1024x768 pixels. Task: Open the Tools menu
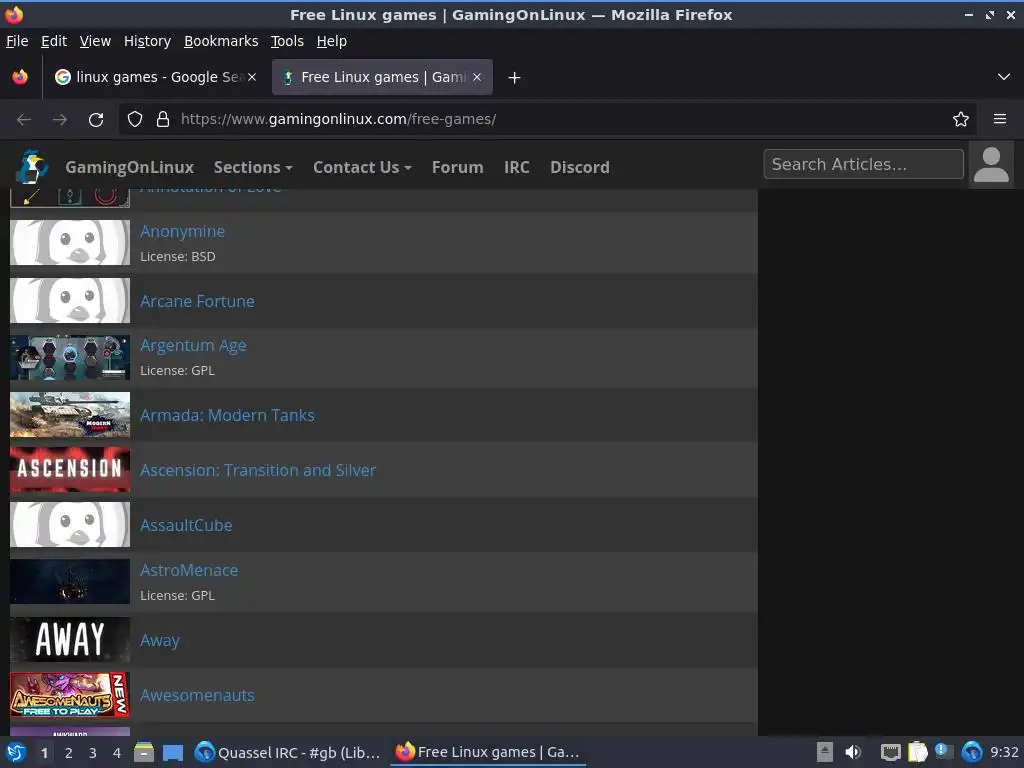[x=287, y=41]
